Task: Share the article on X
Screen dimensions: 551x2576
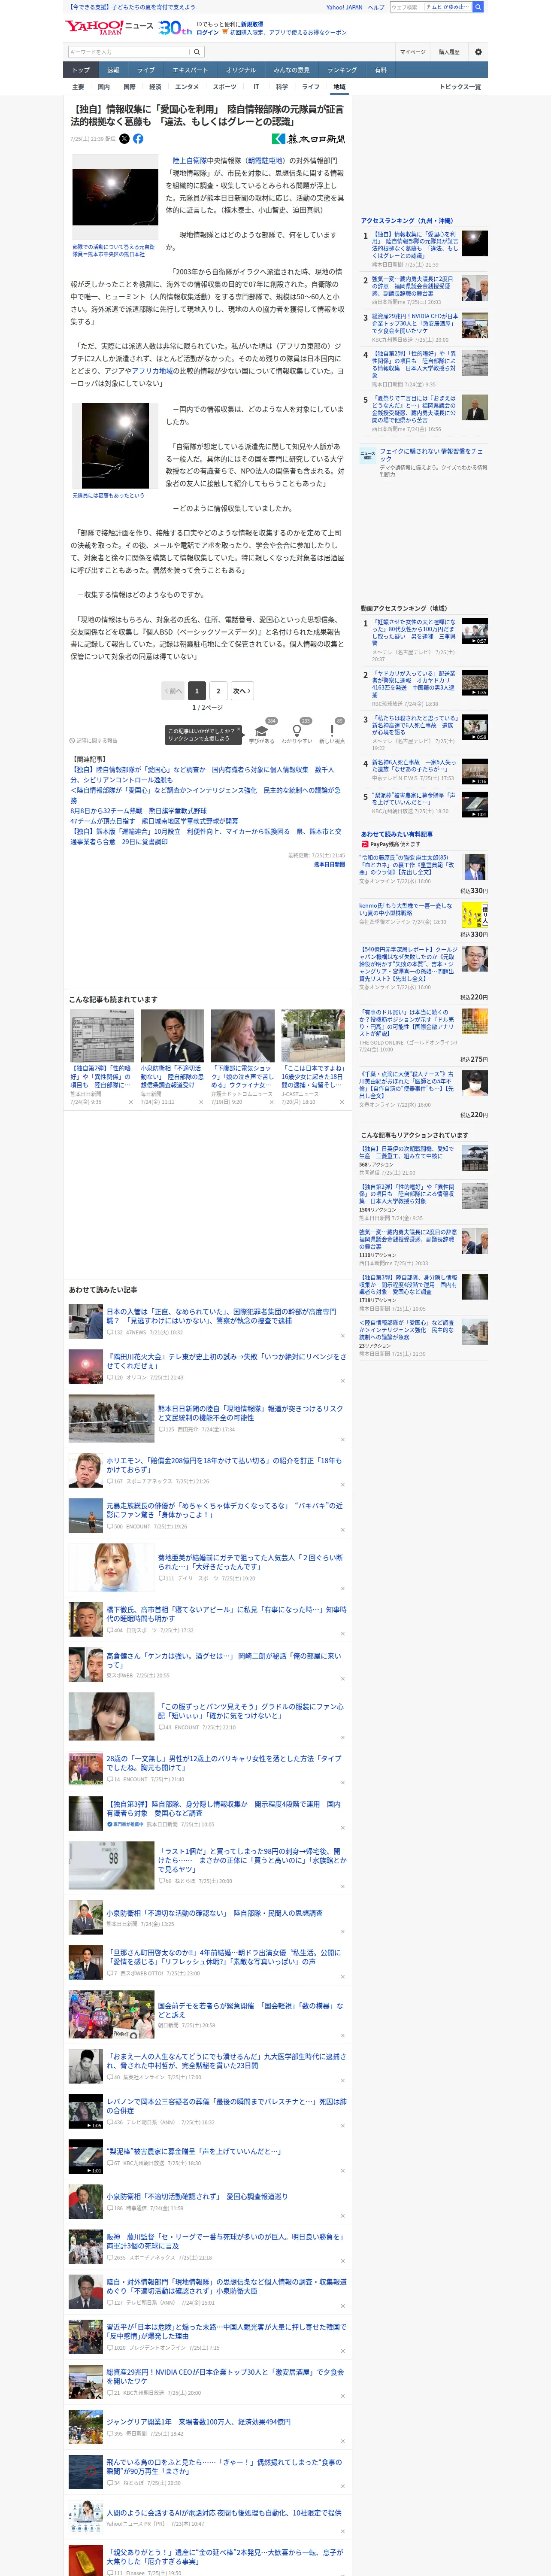Action: [x=125, y=139]
